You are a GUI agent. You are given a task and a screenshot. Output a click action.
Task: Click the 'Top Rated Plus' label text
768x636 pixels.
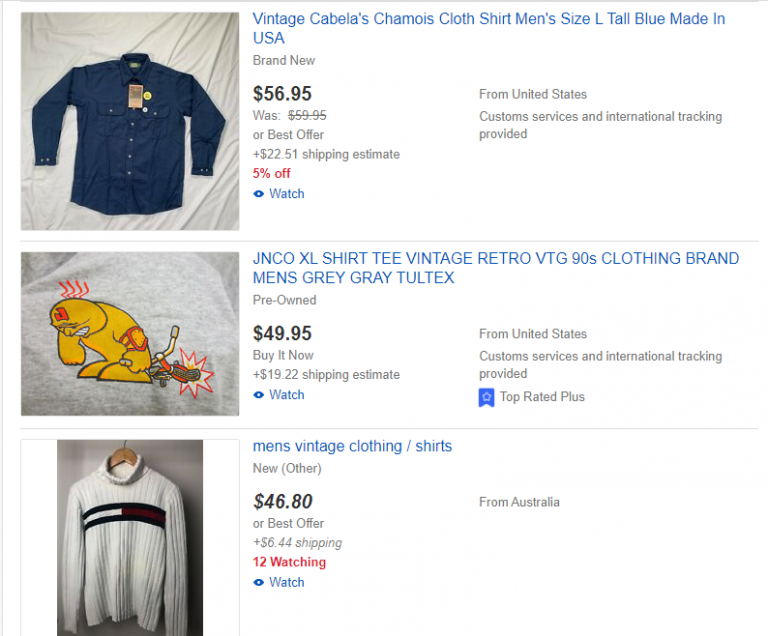pos(542,397)
